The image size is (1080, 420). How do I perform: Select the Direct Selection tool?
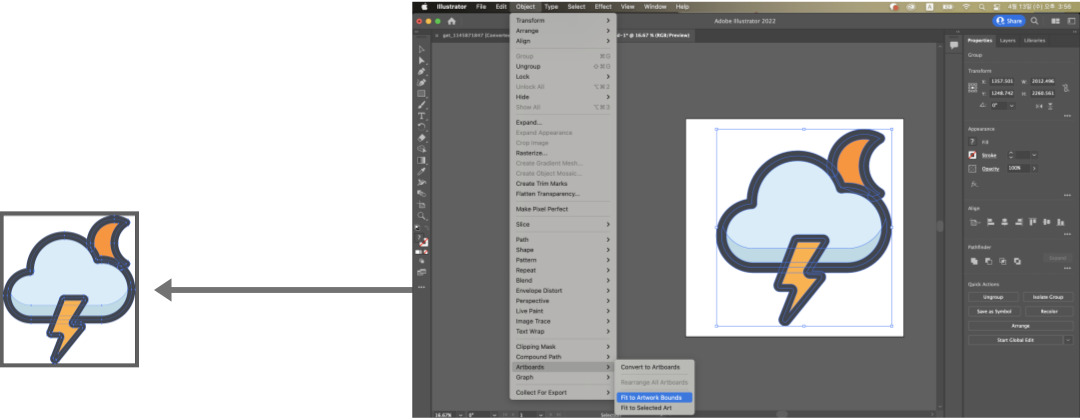point(422,60)
